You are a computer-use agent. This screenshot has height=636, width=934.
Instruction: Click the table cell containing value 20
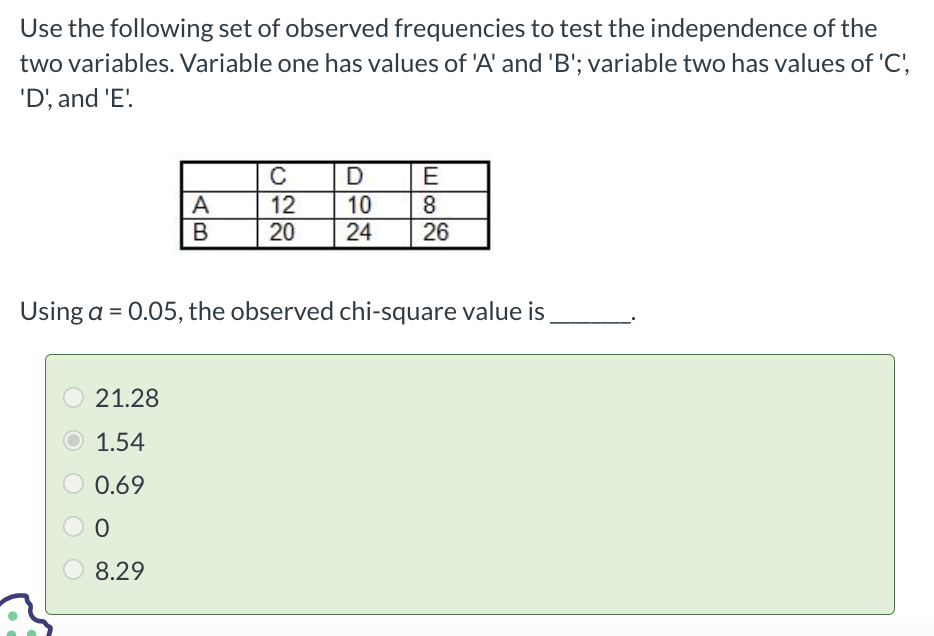point(280,231)
